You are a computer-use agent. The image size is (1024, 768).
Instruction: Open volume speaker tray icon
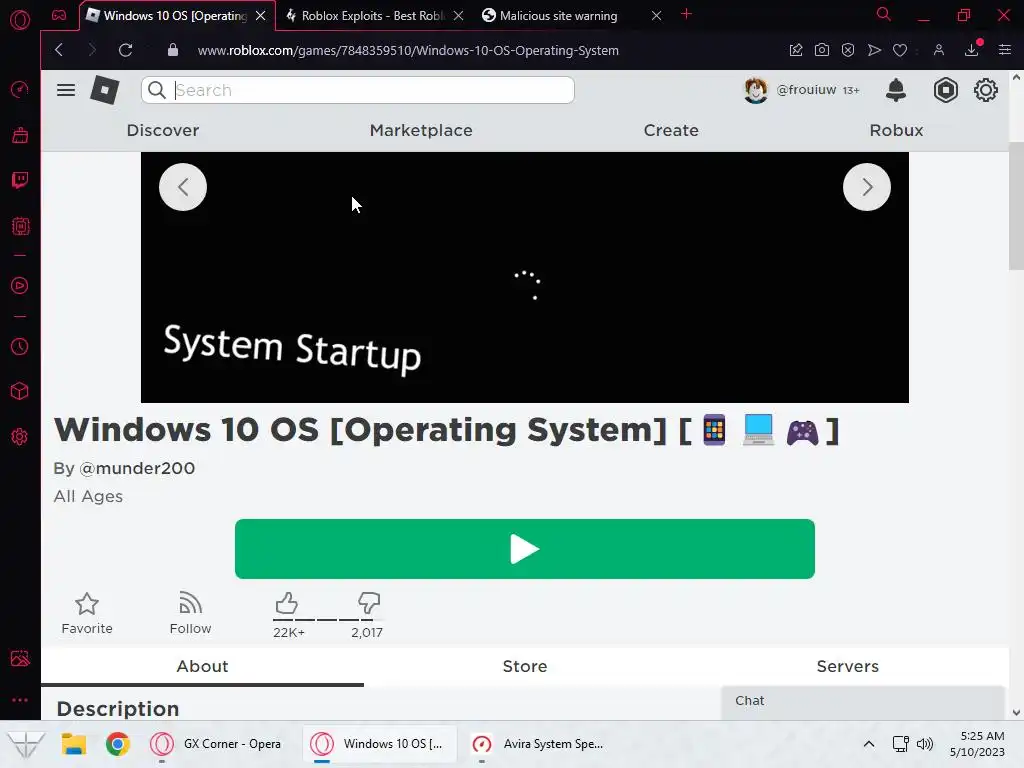pos(925,743)
